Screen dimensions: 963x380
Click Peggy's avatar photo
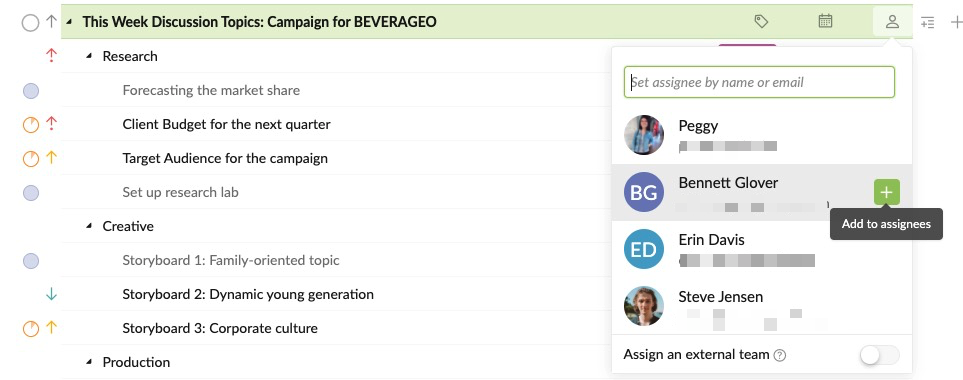644,135
